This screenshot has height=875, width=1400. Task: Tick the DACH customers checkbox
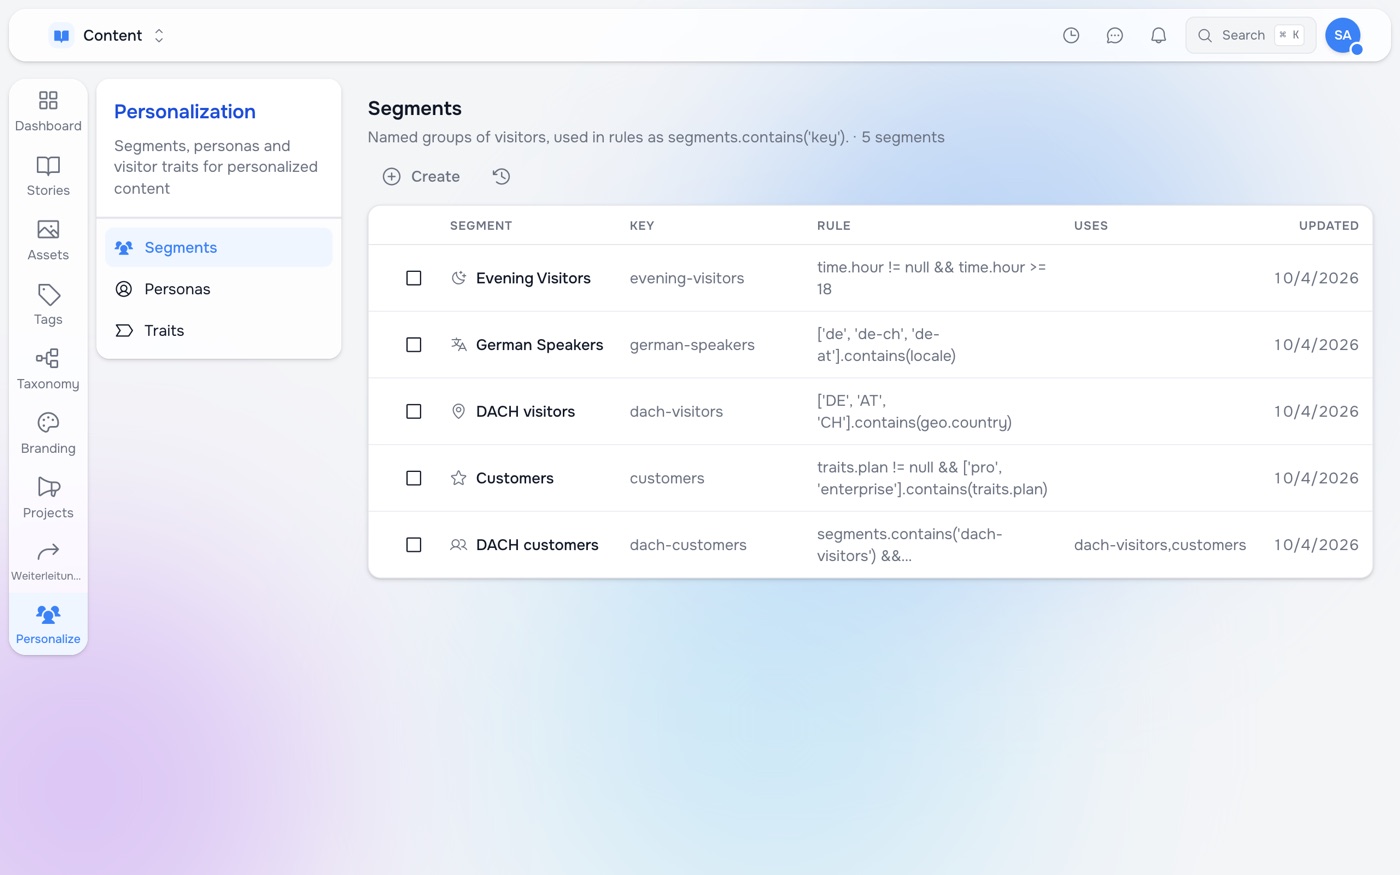pos(414,545)
